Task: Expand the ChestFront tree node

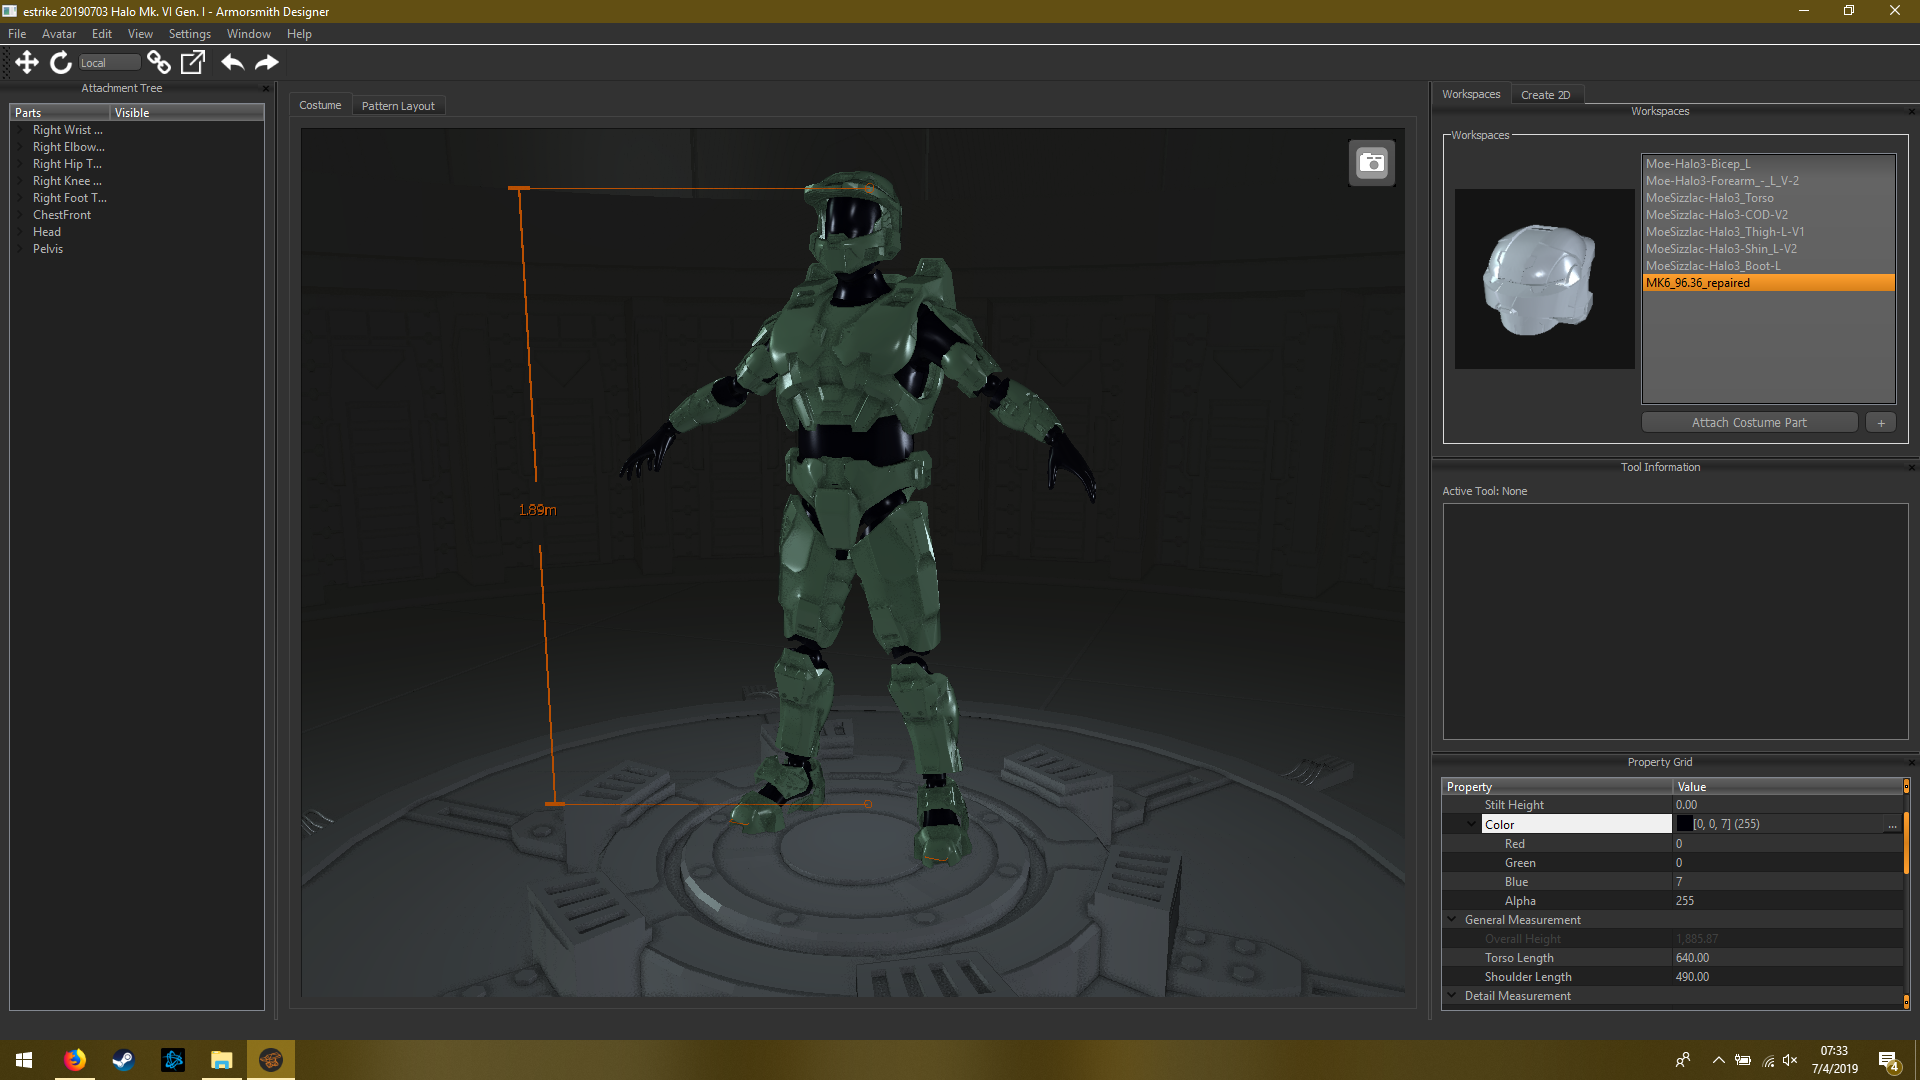Action: pos(20,215)
